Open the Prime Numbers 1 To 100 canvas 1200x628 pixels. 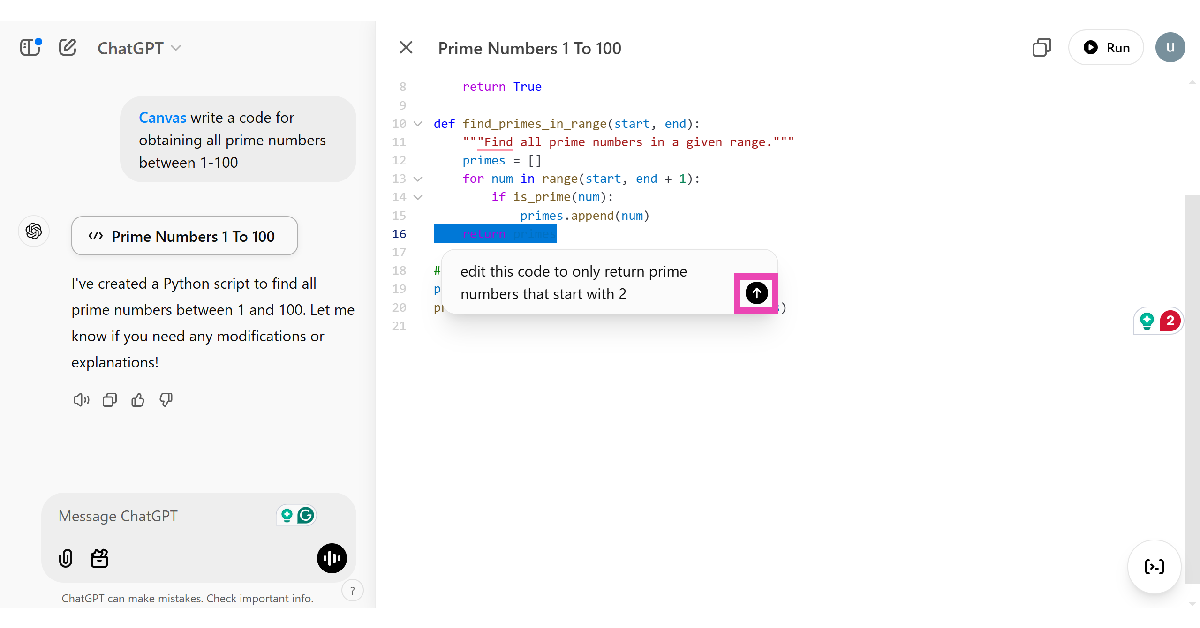184,236
